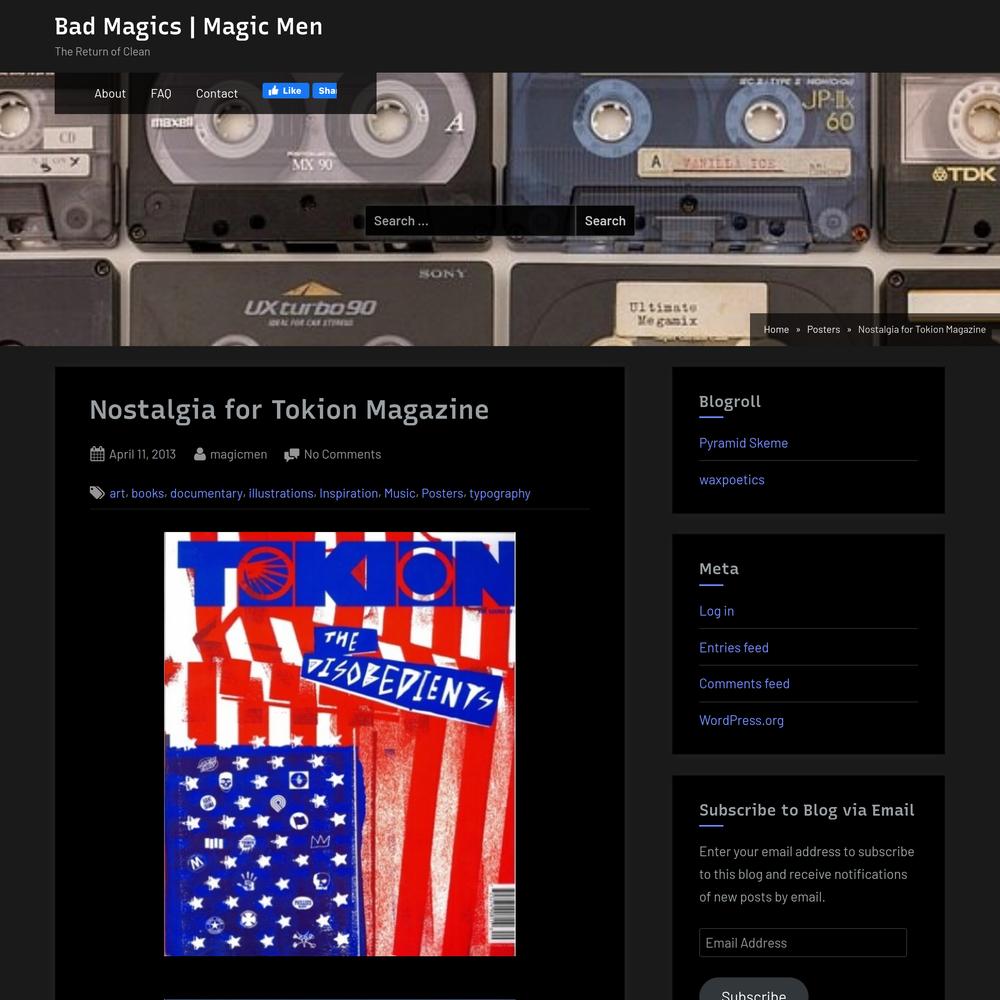Open the Music tag
The image size is (1000, 1000).
coord(399,493)
